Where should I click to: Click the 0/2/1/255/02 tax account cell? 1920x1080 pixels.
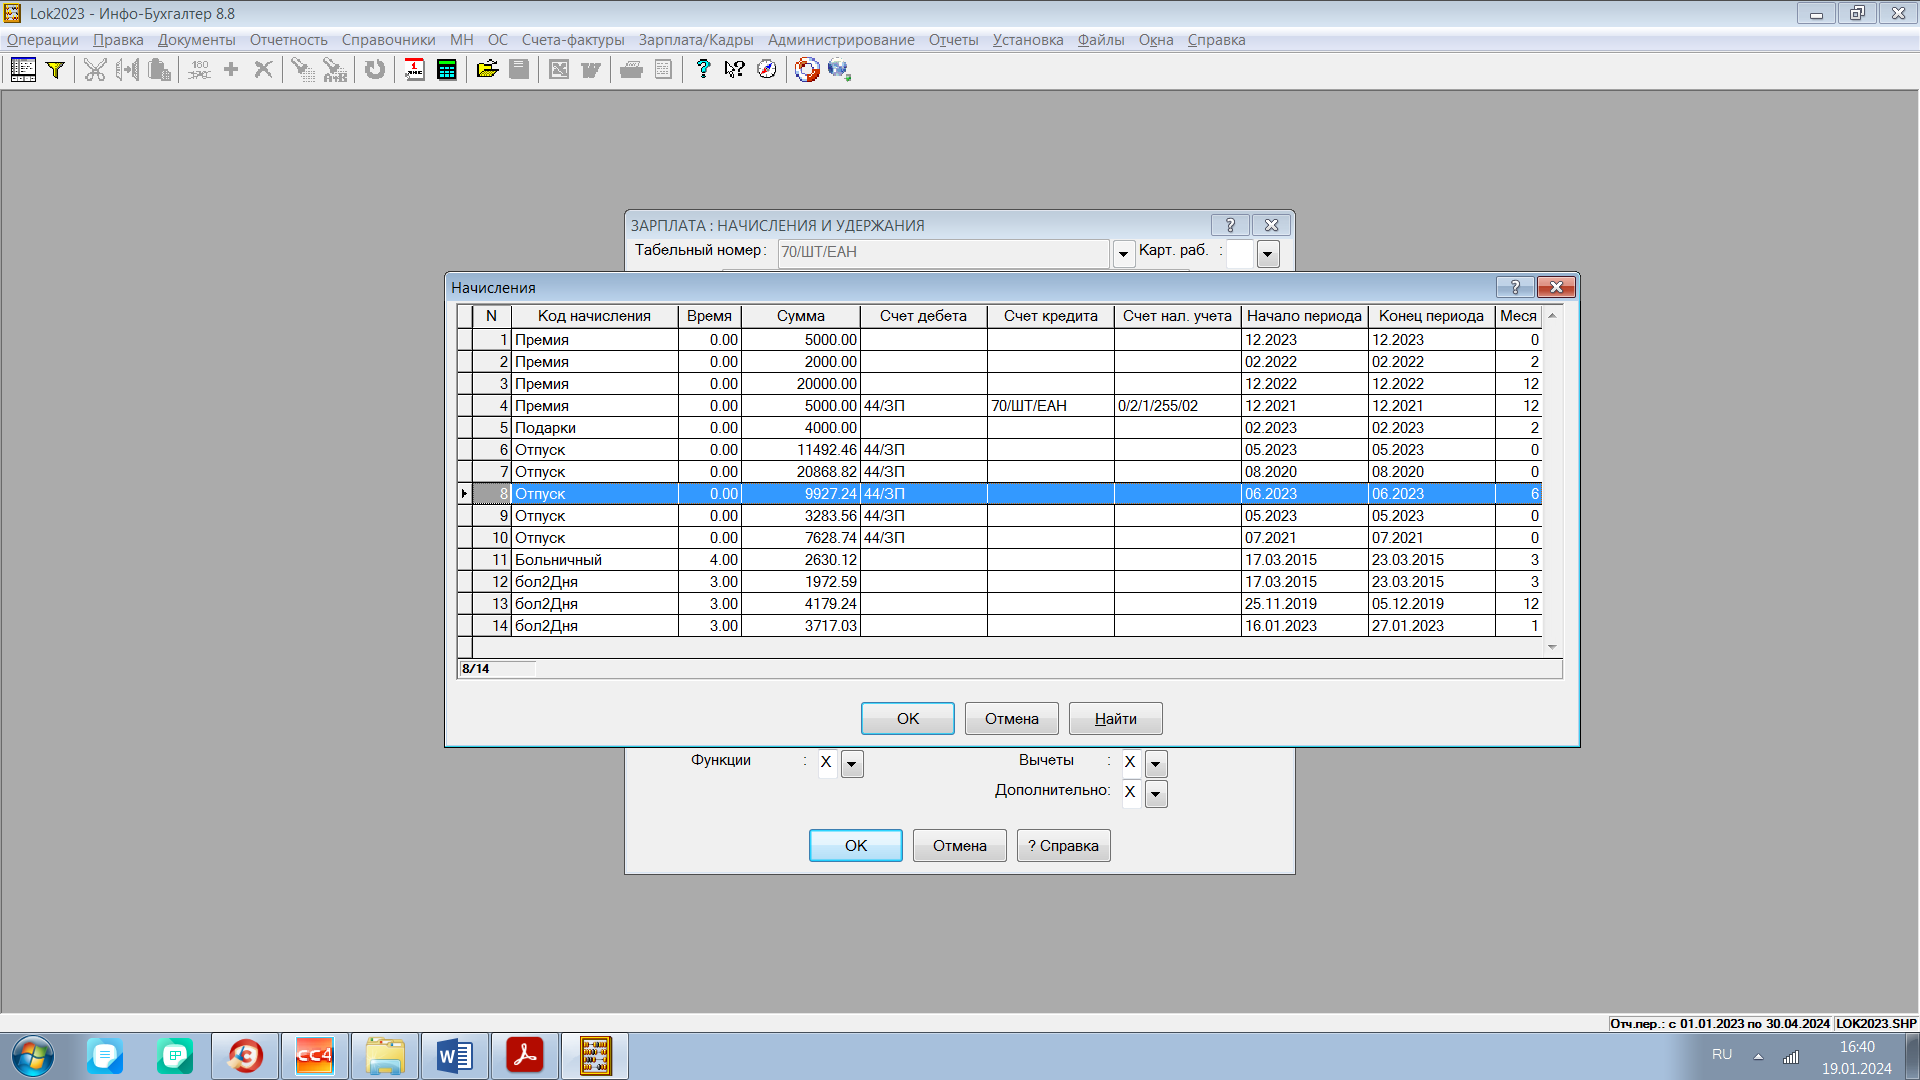tap(1178, 406)
